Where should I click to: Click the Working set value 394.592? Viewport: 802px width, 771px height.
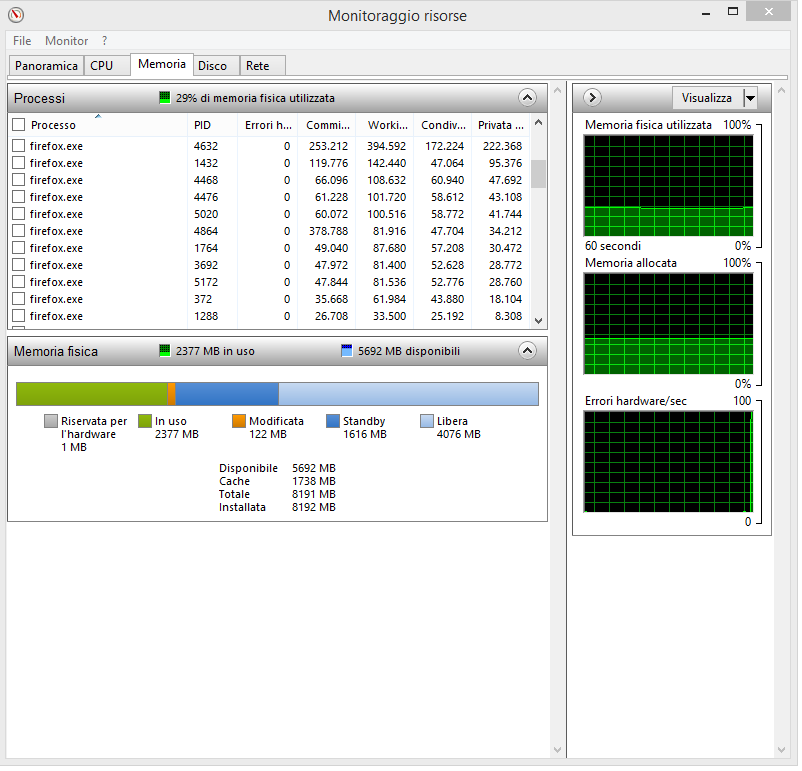(x=388, y=147)
